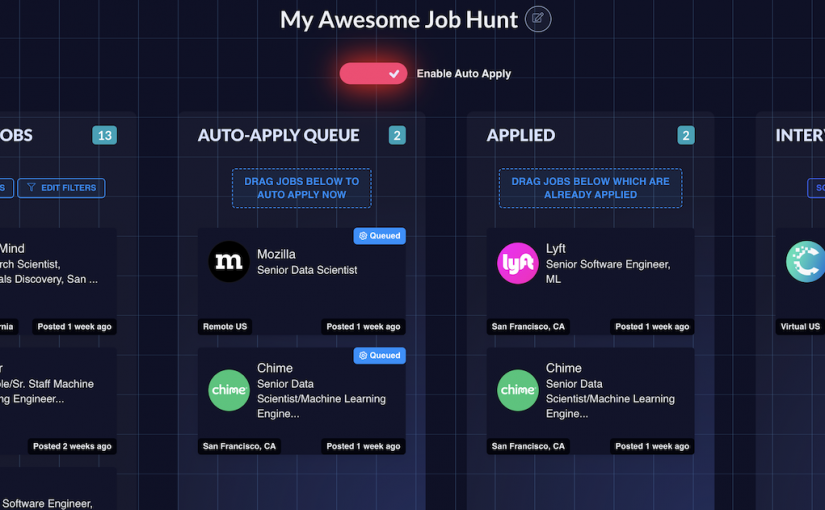Screen dimensions: 825x510
Task: Click Chime logo in Applied column
Action: (517, 390)
